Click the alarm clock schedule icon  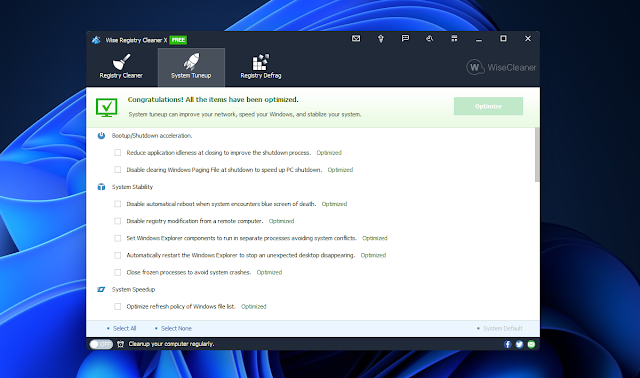pos(120,344)
